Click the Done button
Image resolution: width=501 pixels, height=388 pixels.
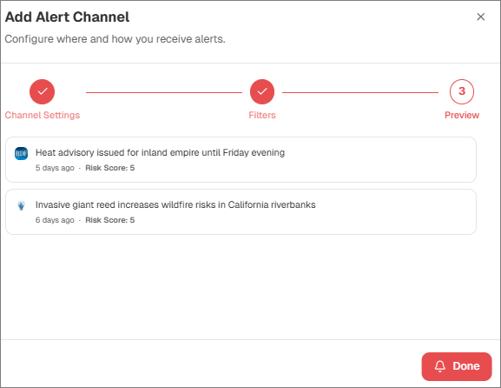coord(457,366)
